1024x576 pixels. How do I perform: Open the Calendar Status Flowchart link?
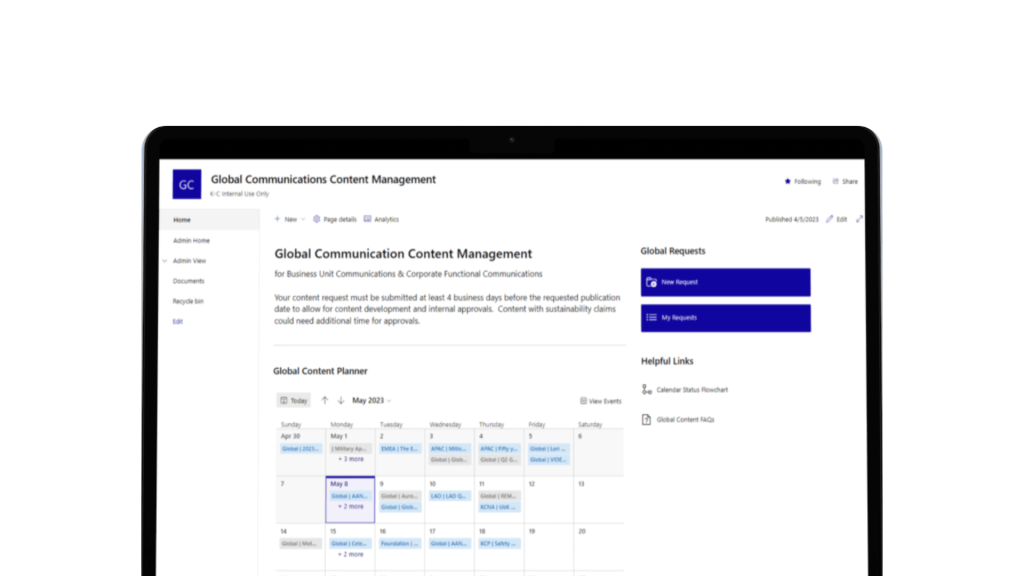coord(691,390)
